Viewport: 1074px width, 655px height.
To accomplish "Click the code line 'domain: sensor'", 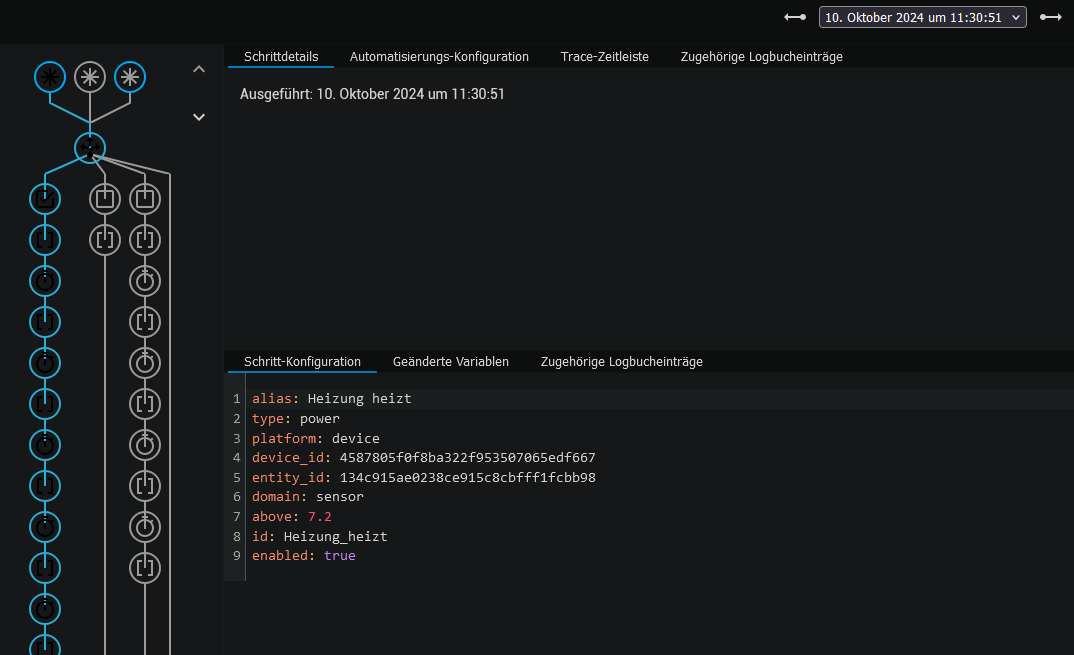I will (x=308, y=497).
